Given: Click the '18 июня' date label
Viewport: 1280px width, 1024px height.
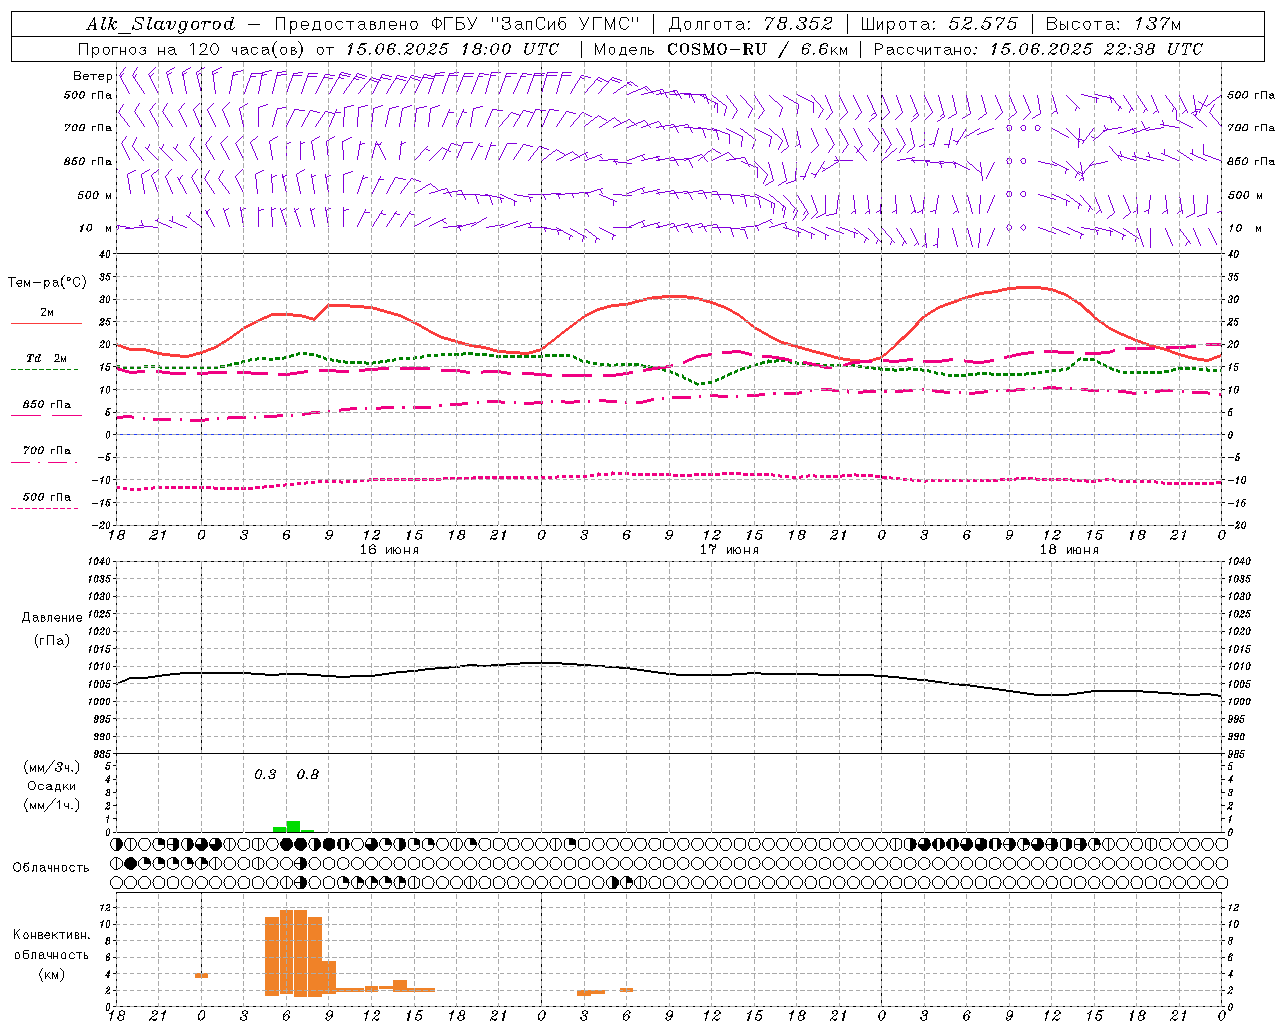Looking at the screenshot, I should pos(1069,550).
